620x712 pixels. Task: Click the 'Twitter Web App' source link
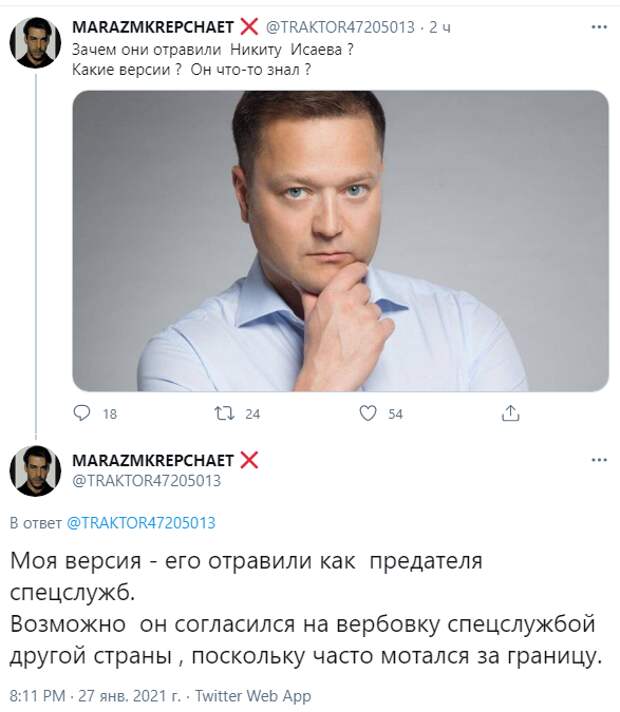[253, 696]
